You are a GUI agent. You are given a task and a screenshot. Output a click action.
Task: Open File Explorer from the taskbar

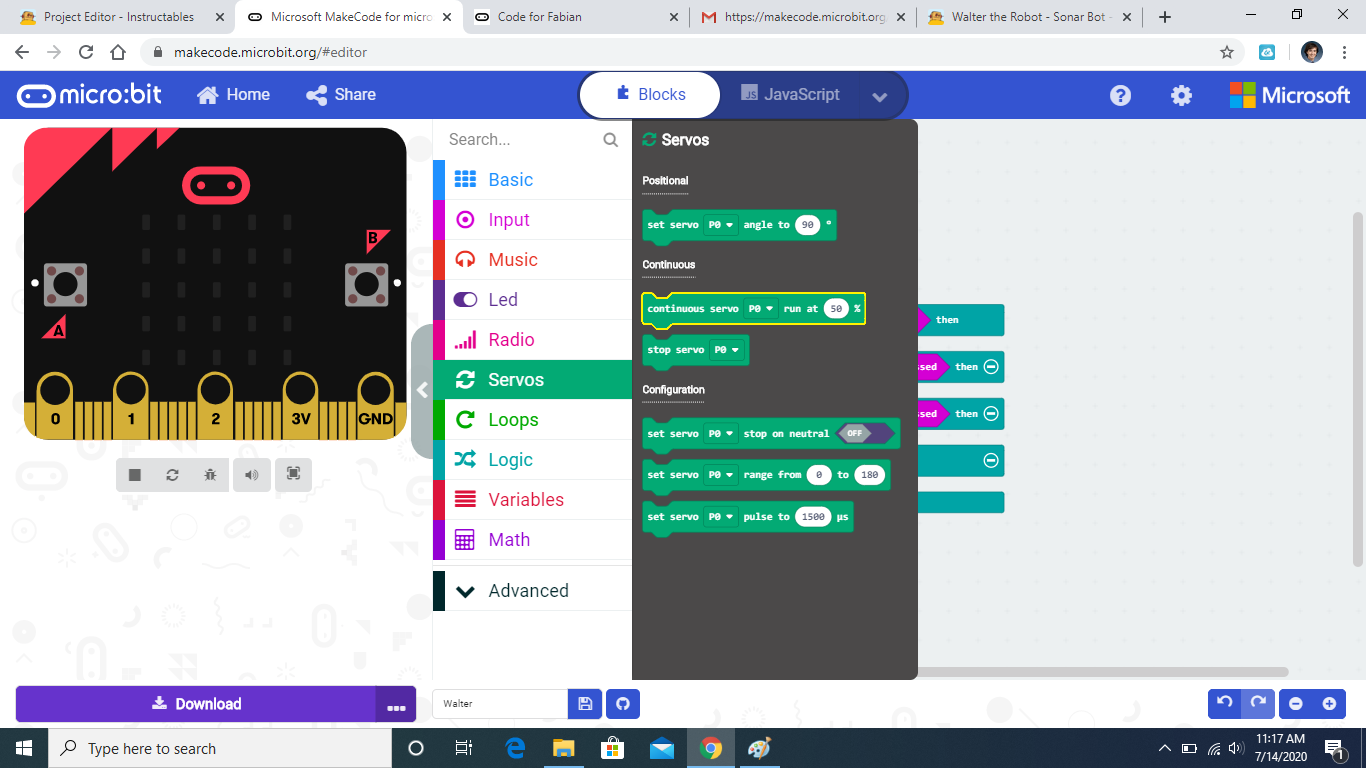click(x=564, y=748)
